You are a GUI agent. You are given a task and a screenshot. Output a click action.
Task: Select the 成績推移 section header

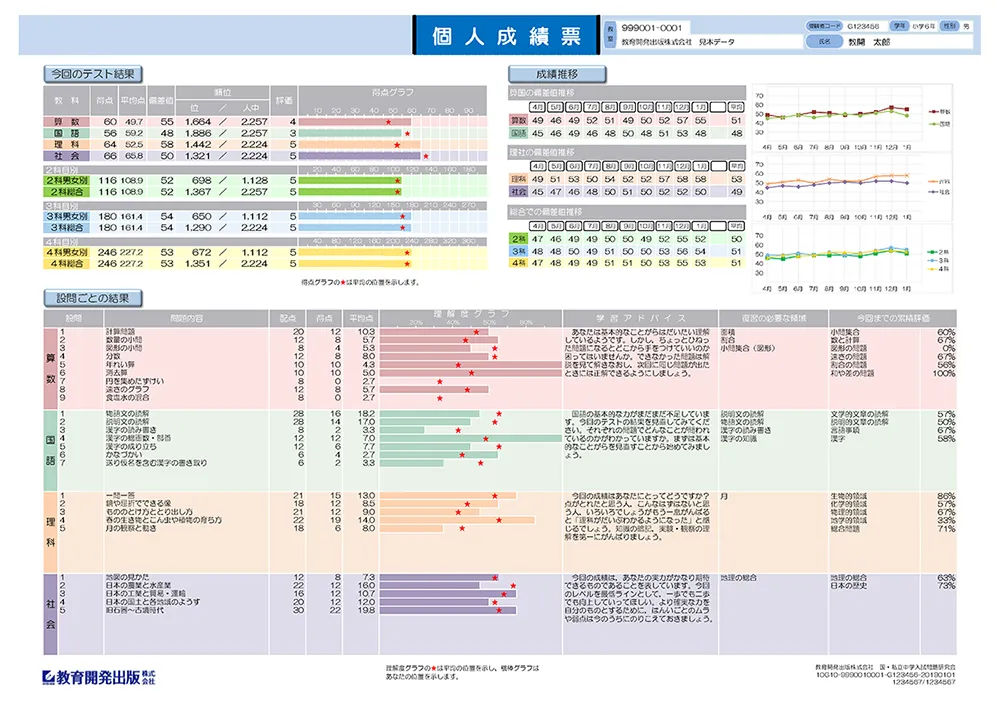[x=557, y=74]
